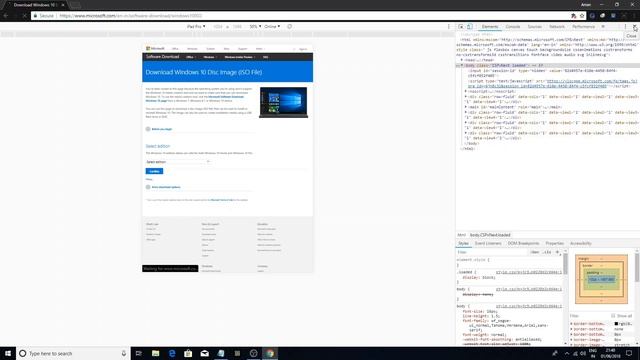Select the inspect element picker icon
The image size is (640, 360).
coord(461,27)
